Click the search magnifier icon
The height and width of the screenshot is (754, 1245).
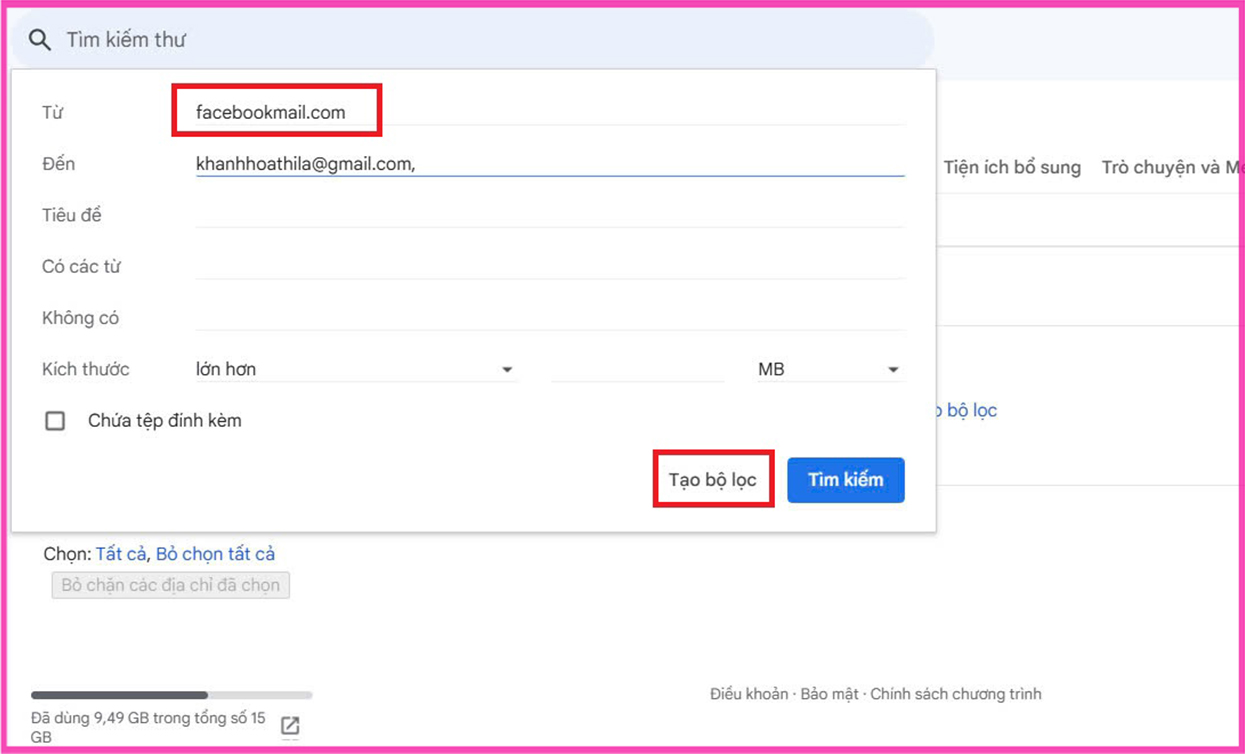click(39, 40)
